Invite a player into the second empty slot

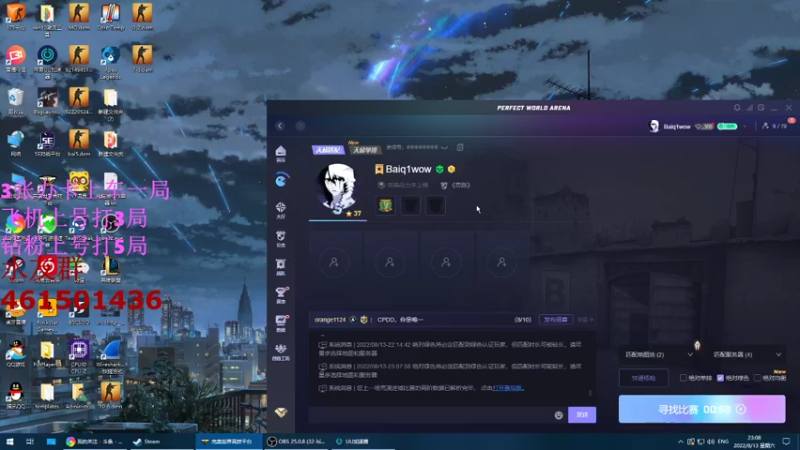pyautogui.click(x=390, y=263)
